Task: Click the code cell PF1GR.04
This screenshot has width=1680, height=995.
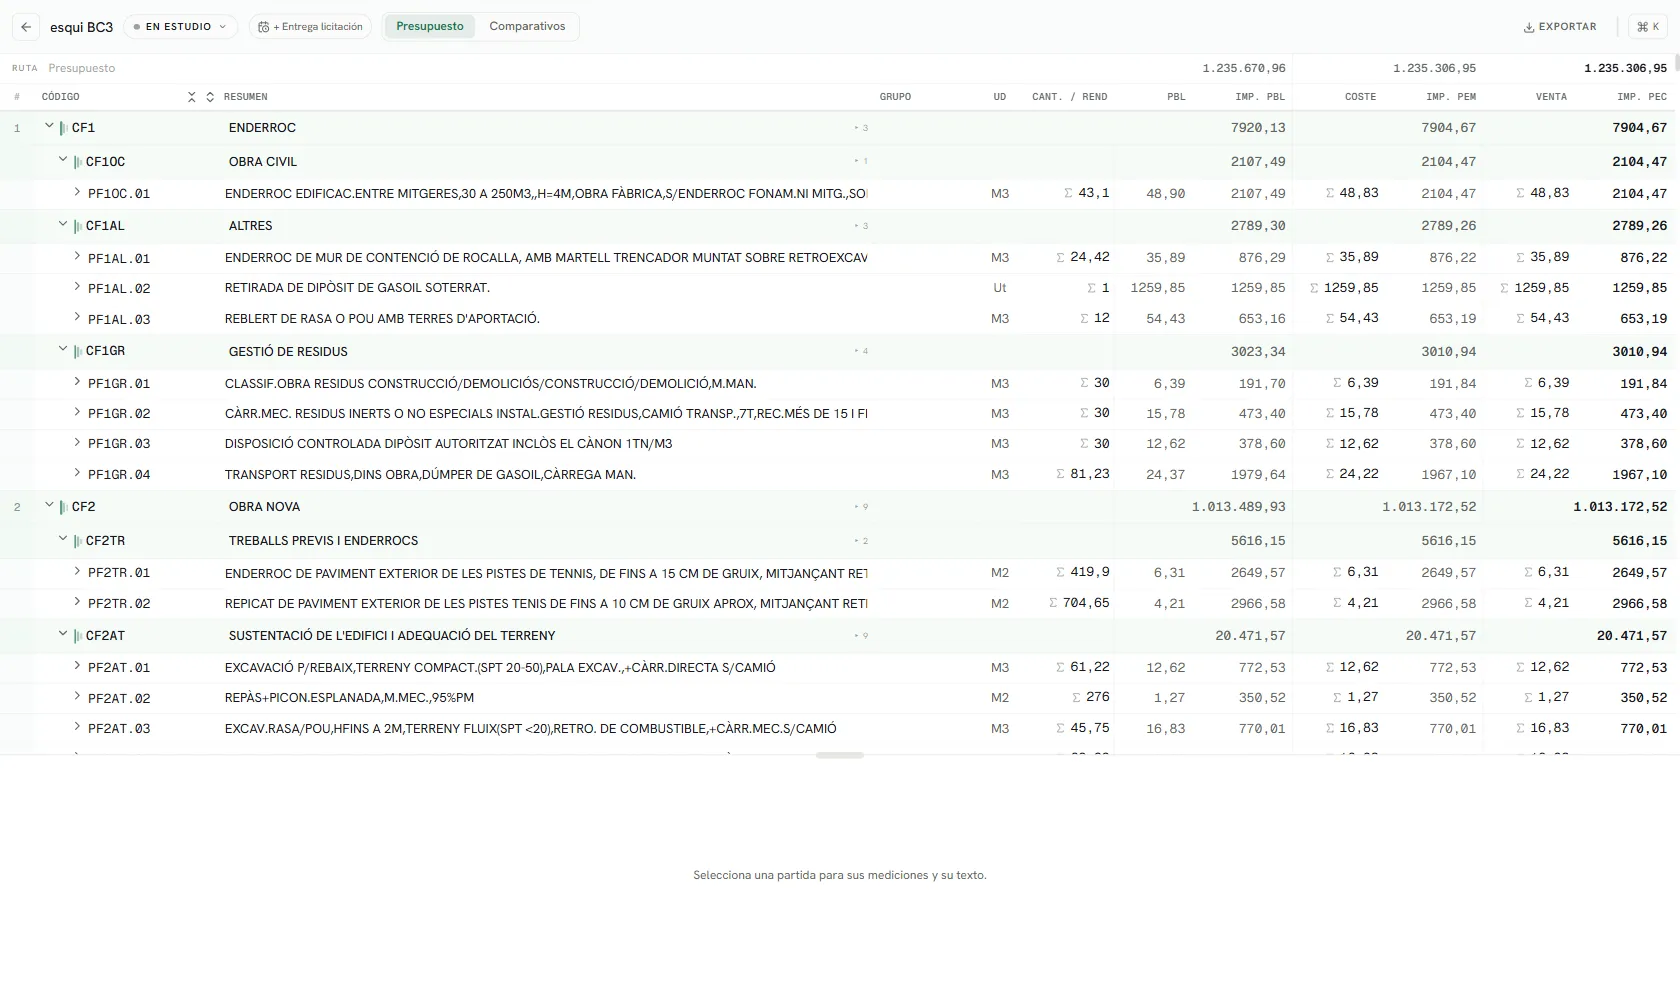Action: click(119, 475)
